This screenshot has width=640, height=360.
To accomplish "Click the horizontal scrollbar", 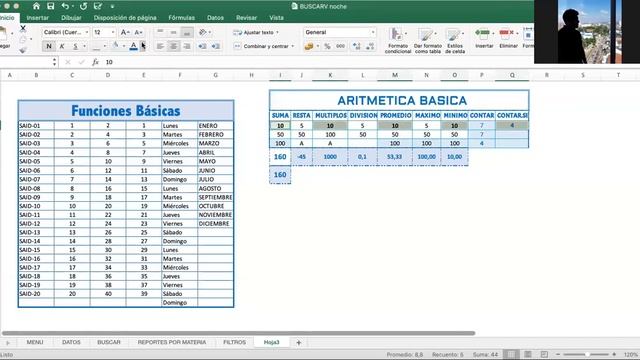I will pos(238,333).
